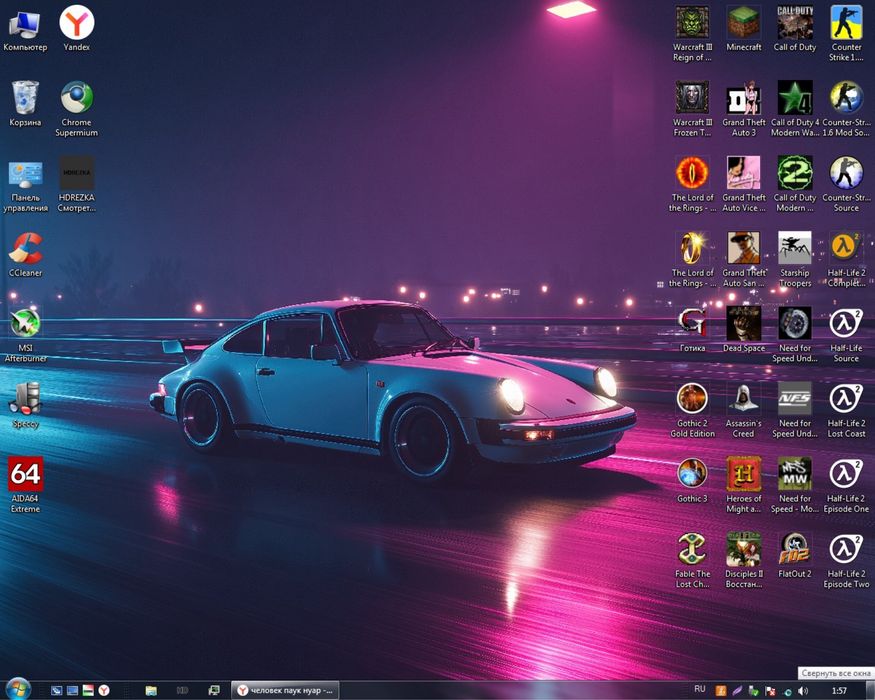Viewport: 875px width, 700px height.
Task: Select the Half-Life Source icon
Action: pos(846,335)
